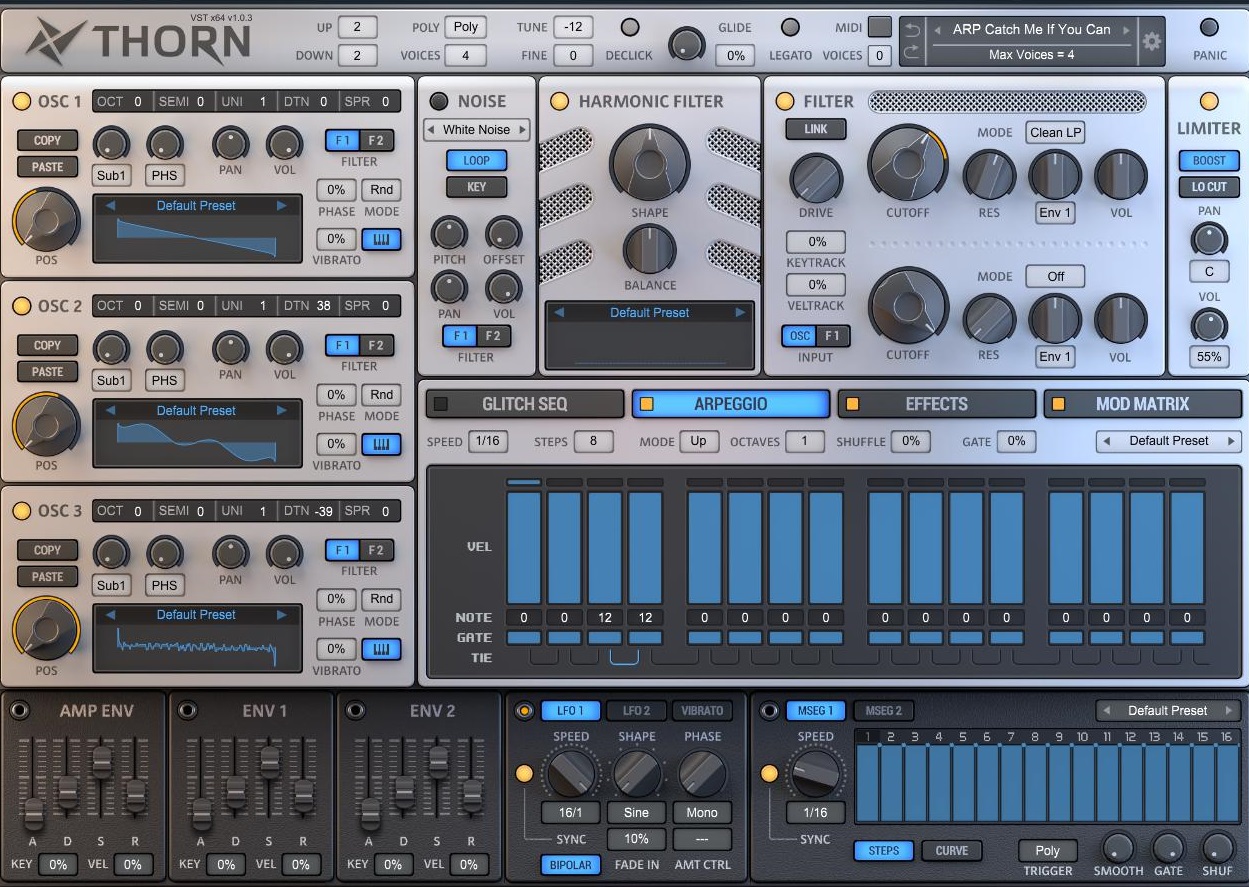
Task: Select previous OSC 3 wavetable preset arrow
Action: tap(110, 615)
